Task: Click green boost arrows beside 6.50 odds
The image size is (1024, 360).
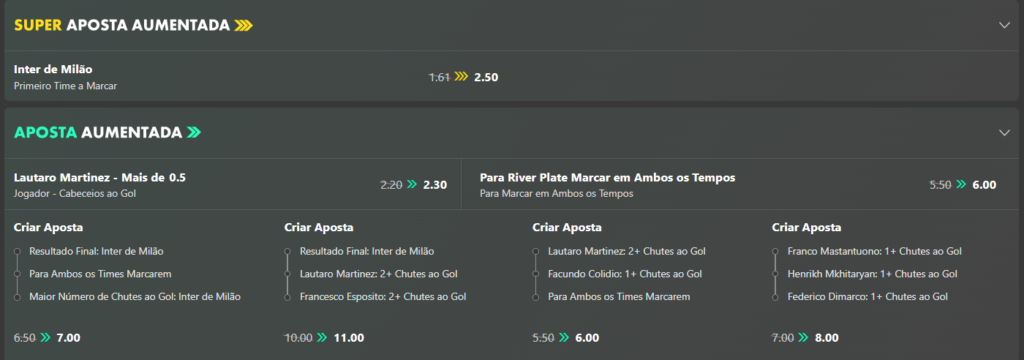Action: click(x=45, y=338)
